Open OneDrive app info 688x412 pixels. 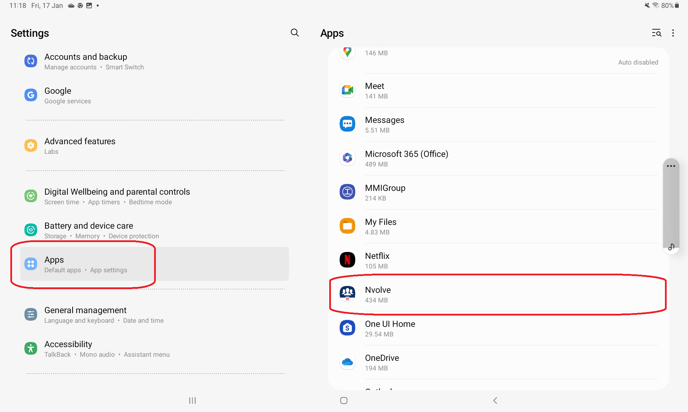[x=498, y=362]
